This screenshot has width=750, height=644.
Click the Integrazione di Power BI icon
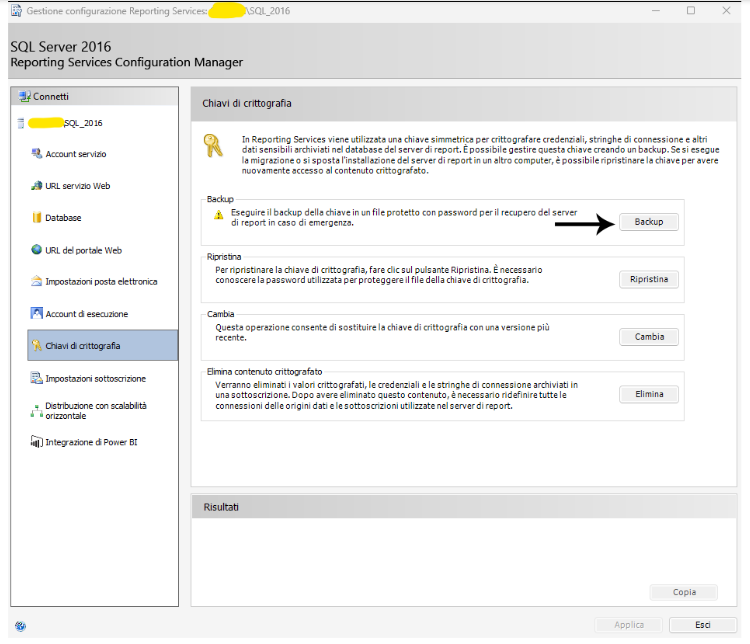coord(36,442)
